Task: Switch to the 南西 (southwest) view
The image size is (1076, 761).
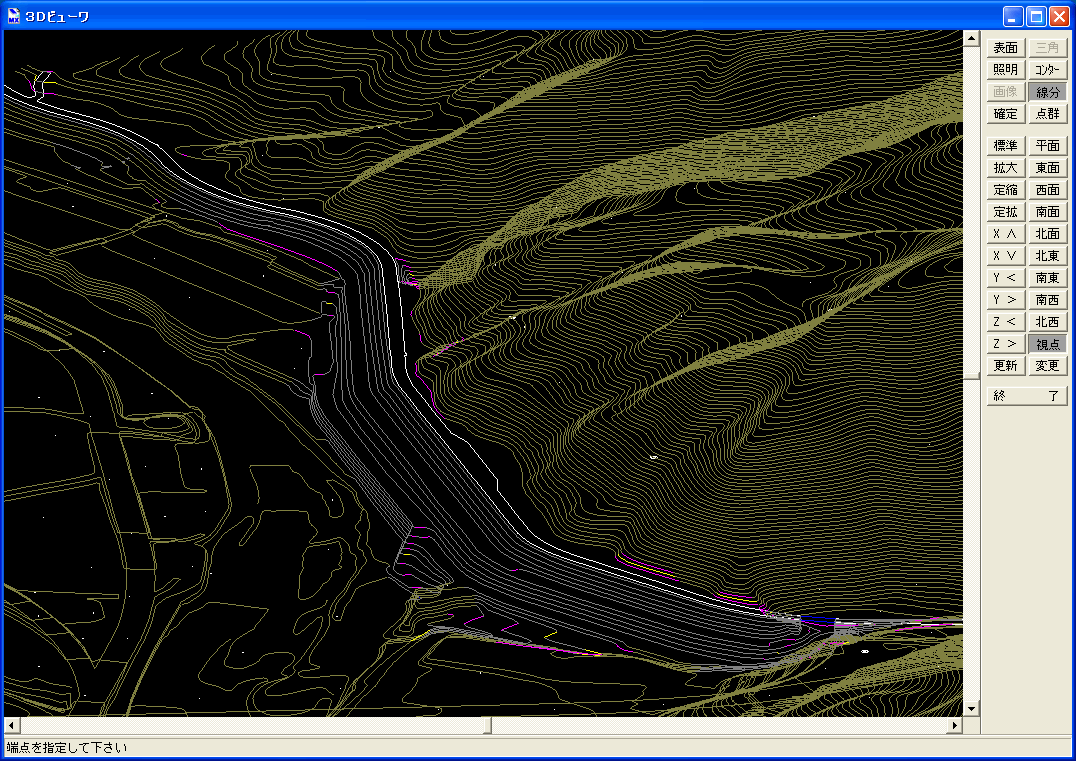Action: (x=1048, y=299)
